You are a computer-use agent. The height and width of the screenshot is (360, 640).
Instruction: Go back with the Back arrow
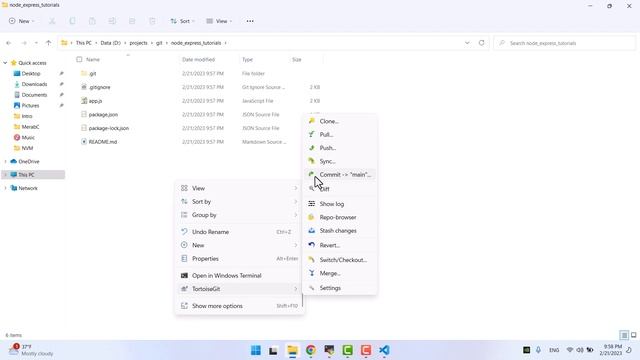(9, 43)
